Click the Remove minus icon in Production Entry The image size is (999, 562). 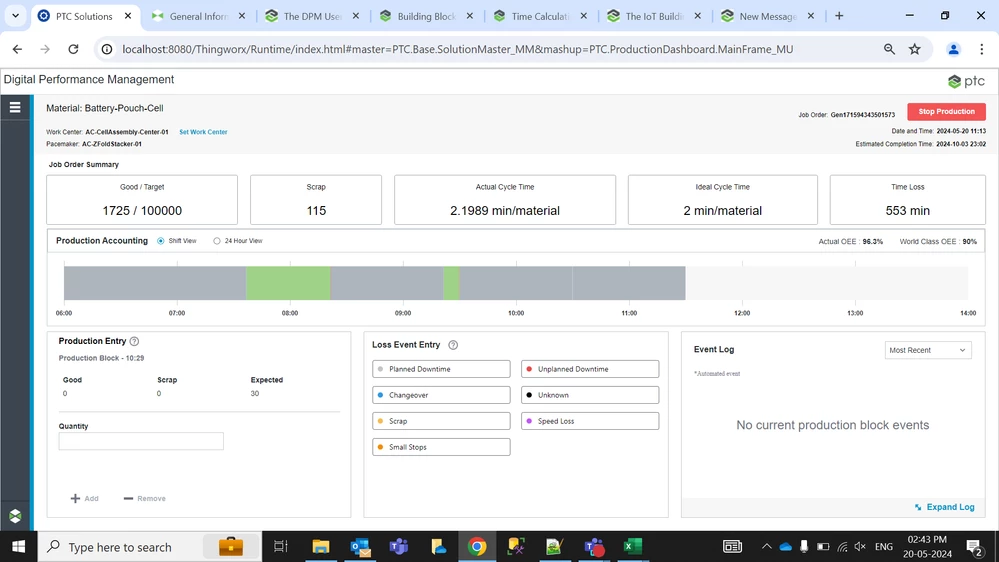128,498
